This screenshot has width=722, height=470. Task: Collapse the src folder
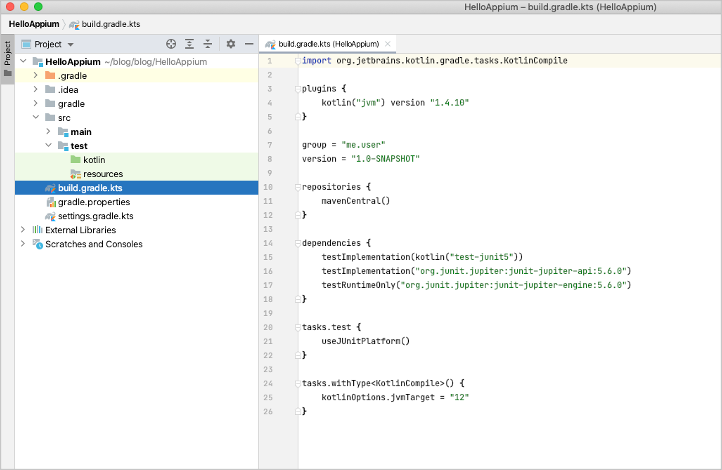pyautogui.click(x=35, y=117)
